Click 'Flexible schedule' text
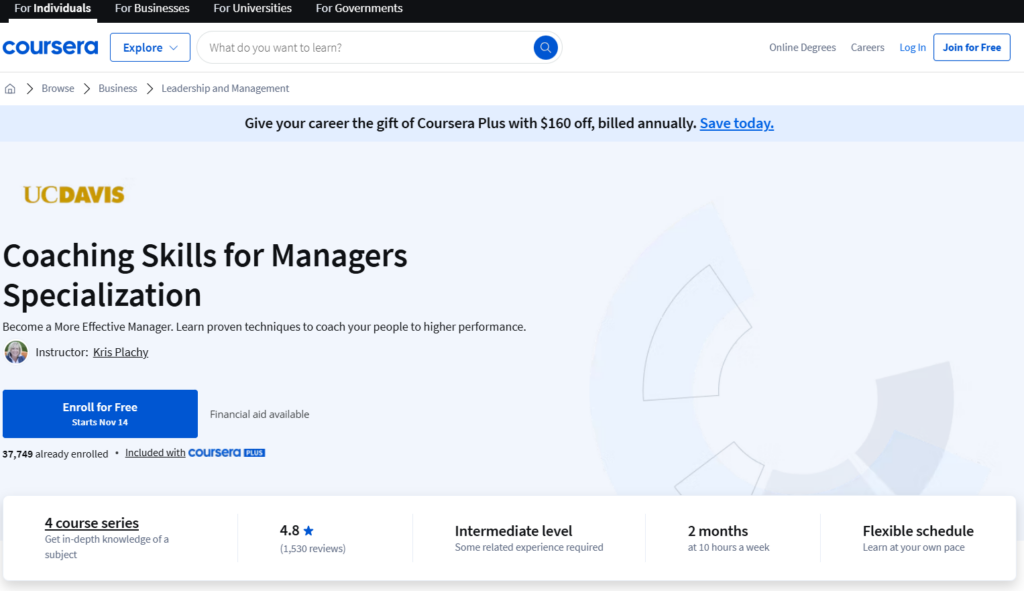Image resolution: width=1024 pixels, height=591 pixels. 918,531
